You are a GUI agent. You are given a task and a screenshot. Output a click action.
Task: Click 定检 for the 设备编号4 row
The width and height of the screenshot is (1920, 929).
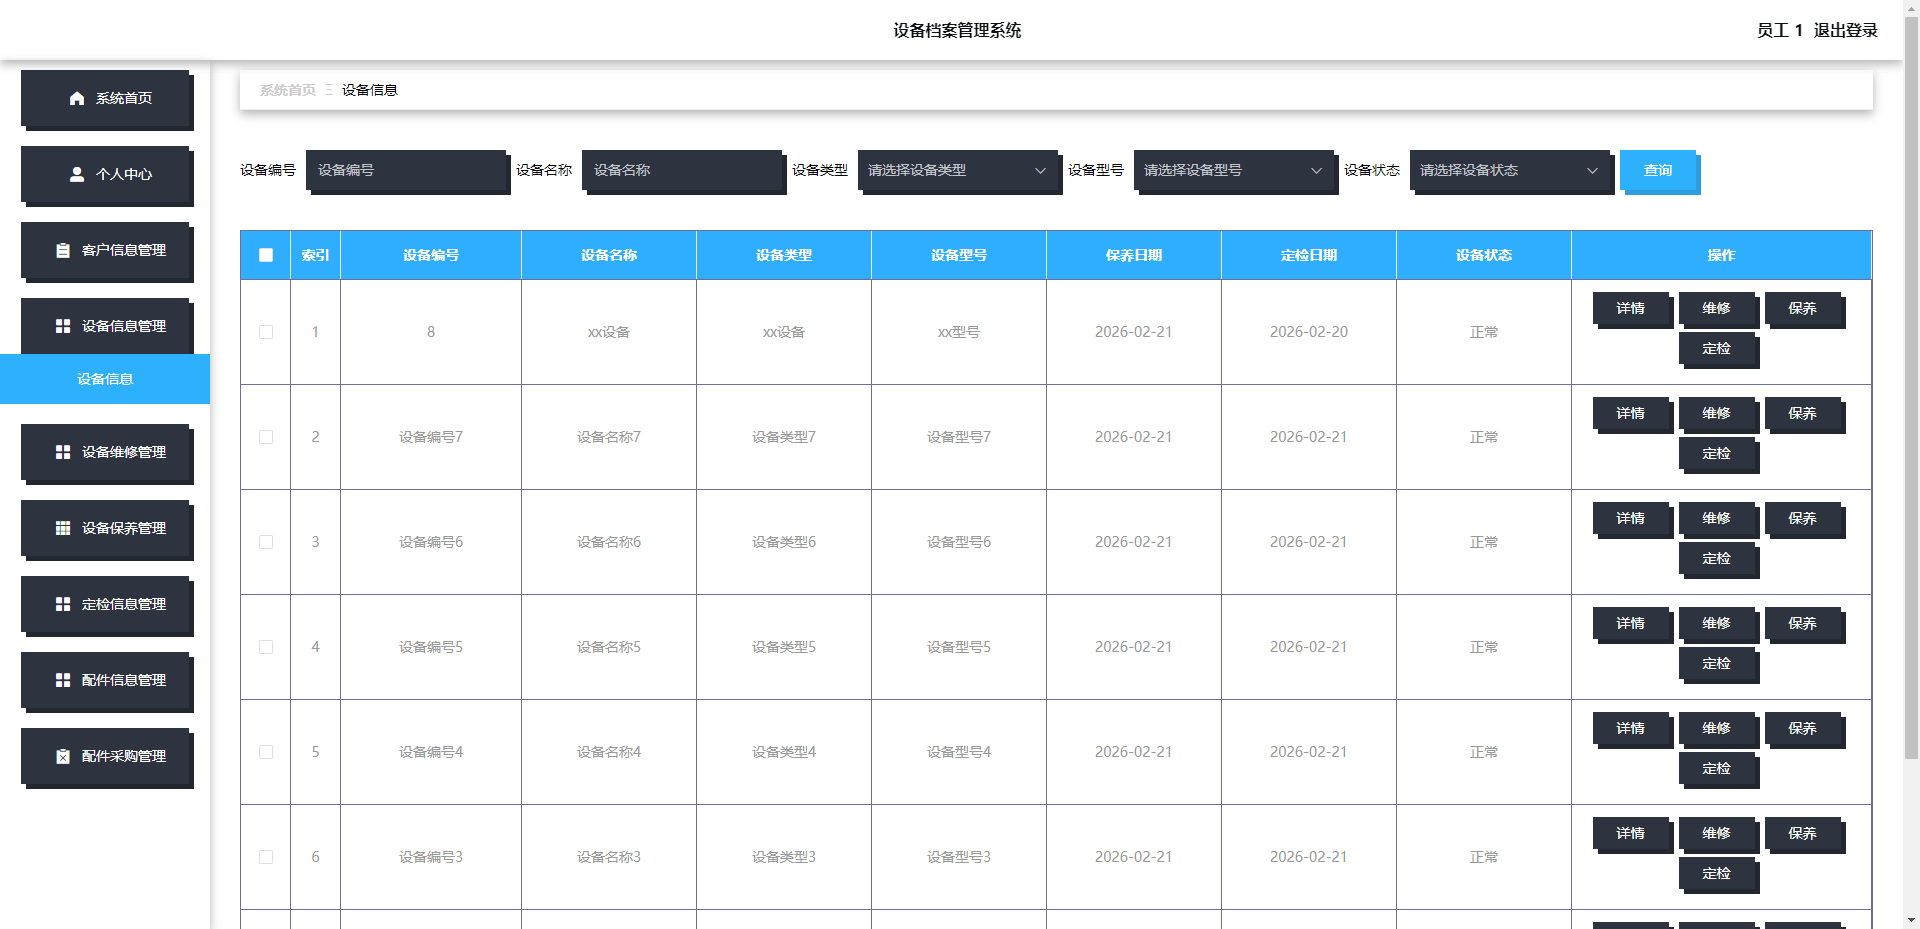pos(1717,768)
